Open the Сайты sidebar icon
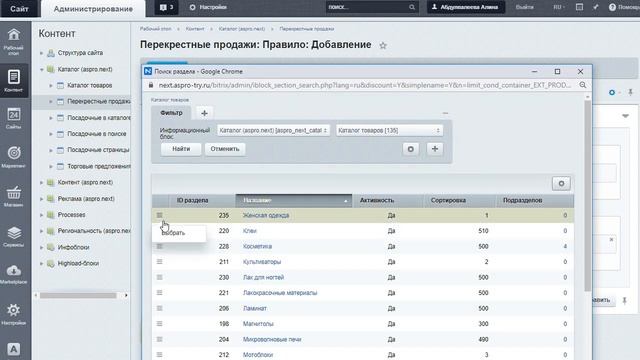This screenshot has height=360, width=640. [13, 118]
